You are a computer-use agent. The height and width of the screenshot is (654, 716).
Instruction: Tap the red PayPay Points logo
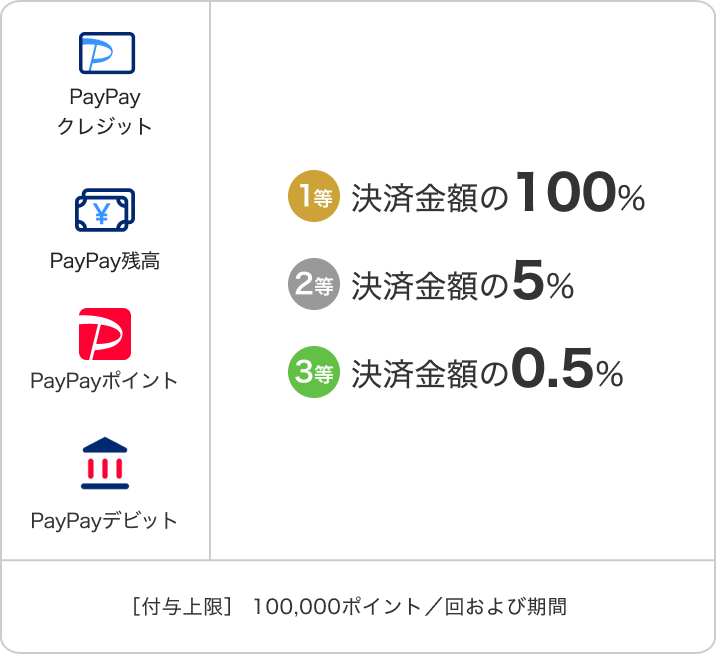pyautogui.click(x=105, y=334)
